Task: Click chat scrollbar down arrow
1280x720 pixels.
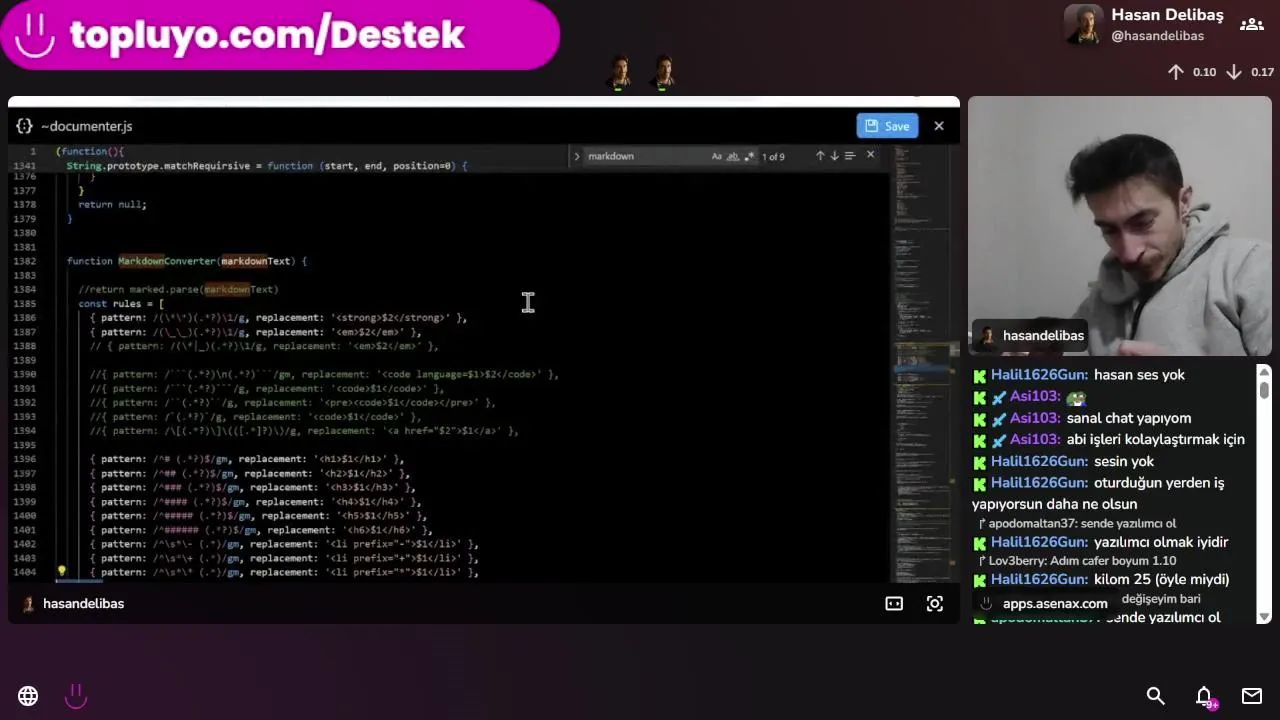Action: (1264, 616)
